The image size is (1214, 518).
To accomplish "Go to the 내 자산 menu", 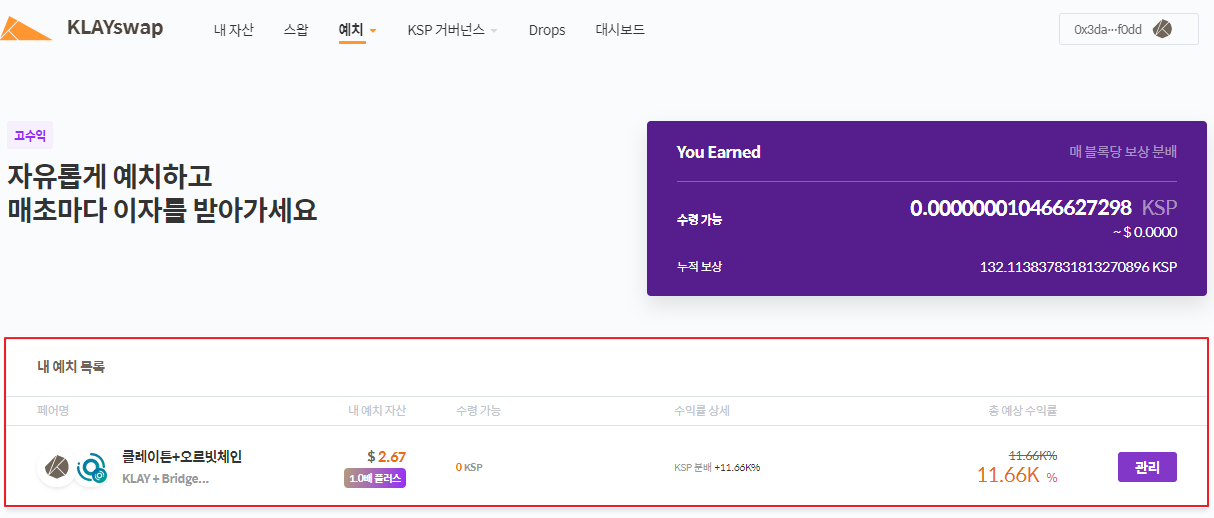I will pyautogui.click(x=233, y=30).
